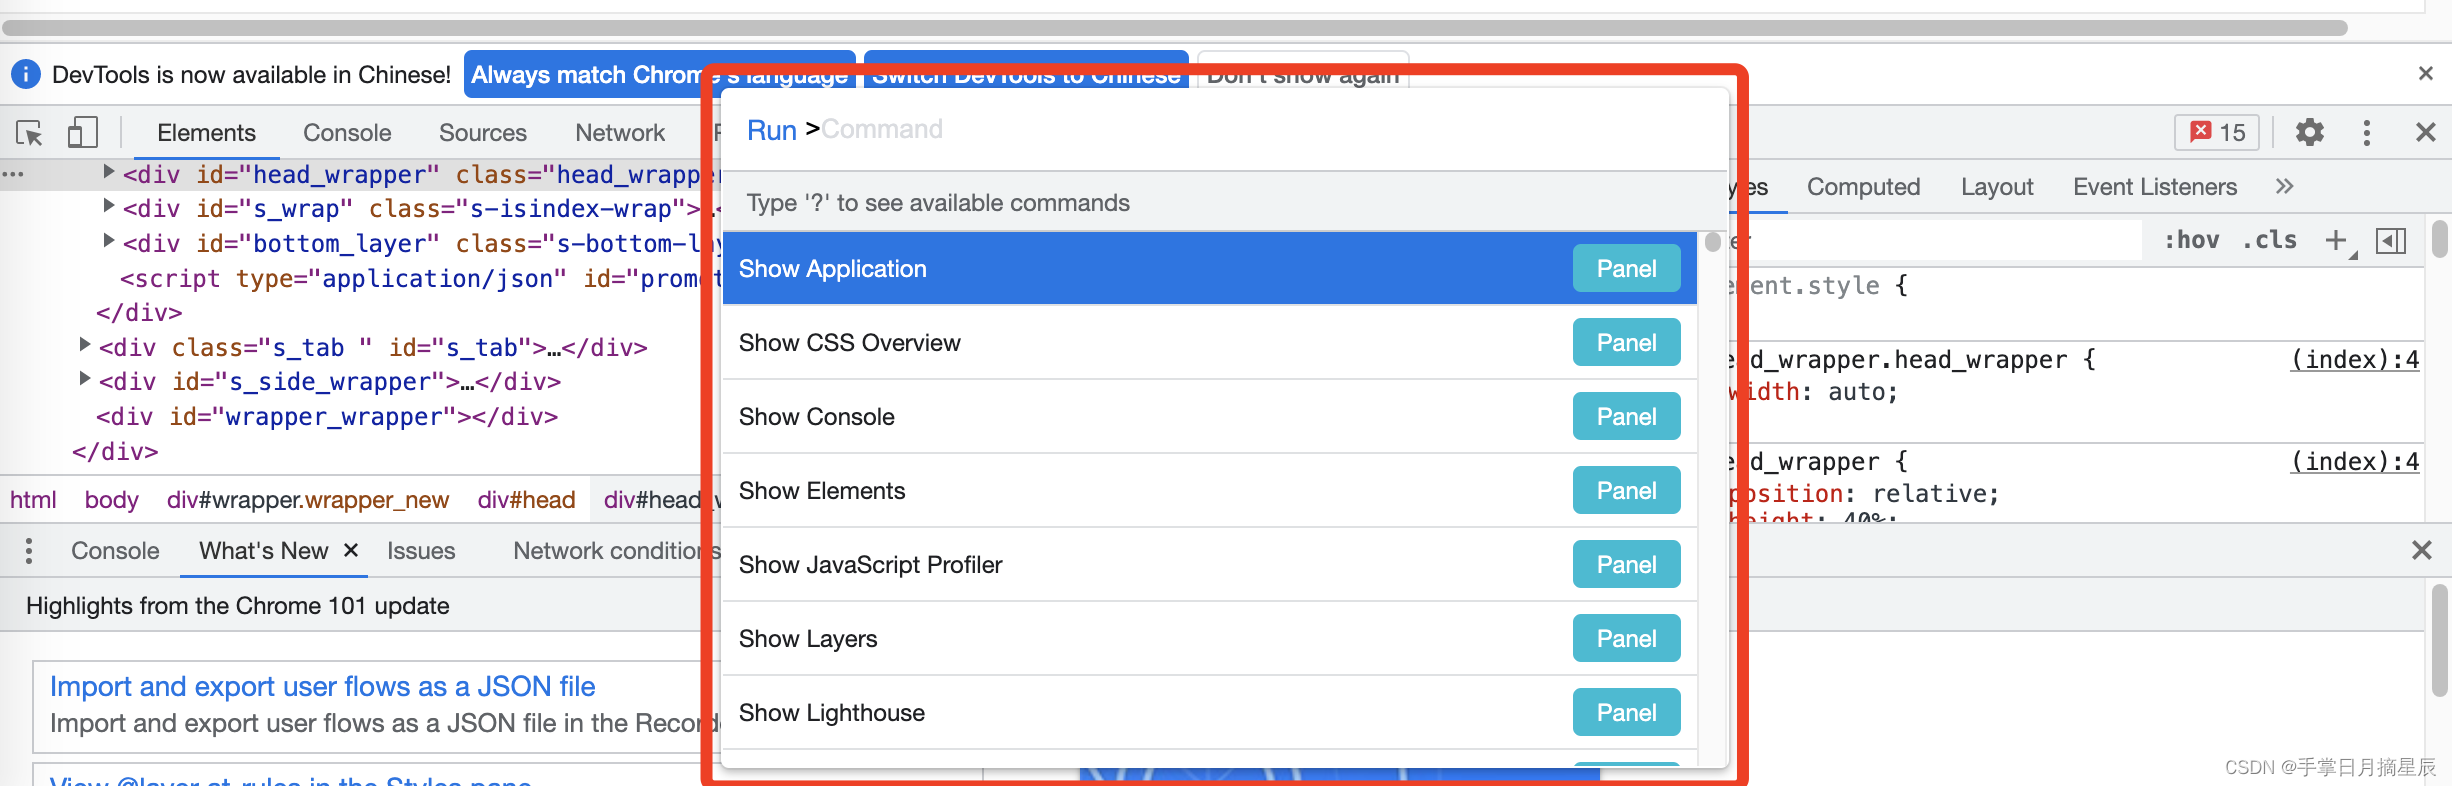2452x786 pixels.
Task: Click the div#head breadcrumb
Action: (x=526, y=499)
